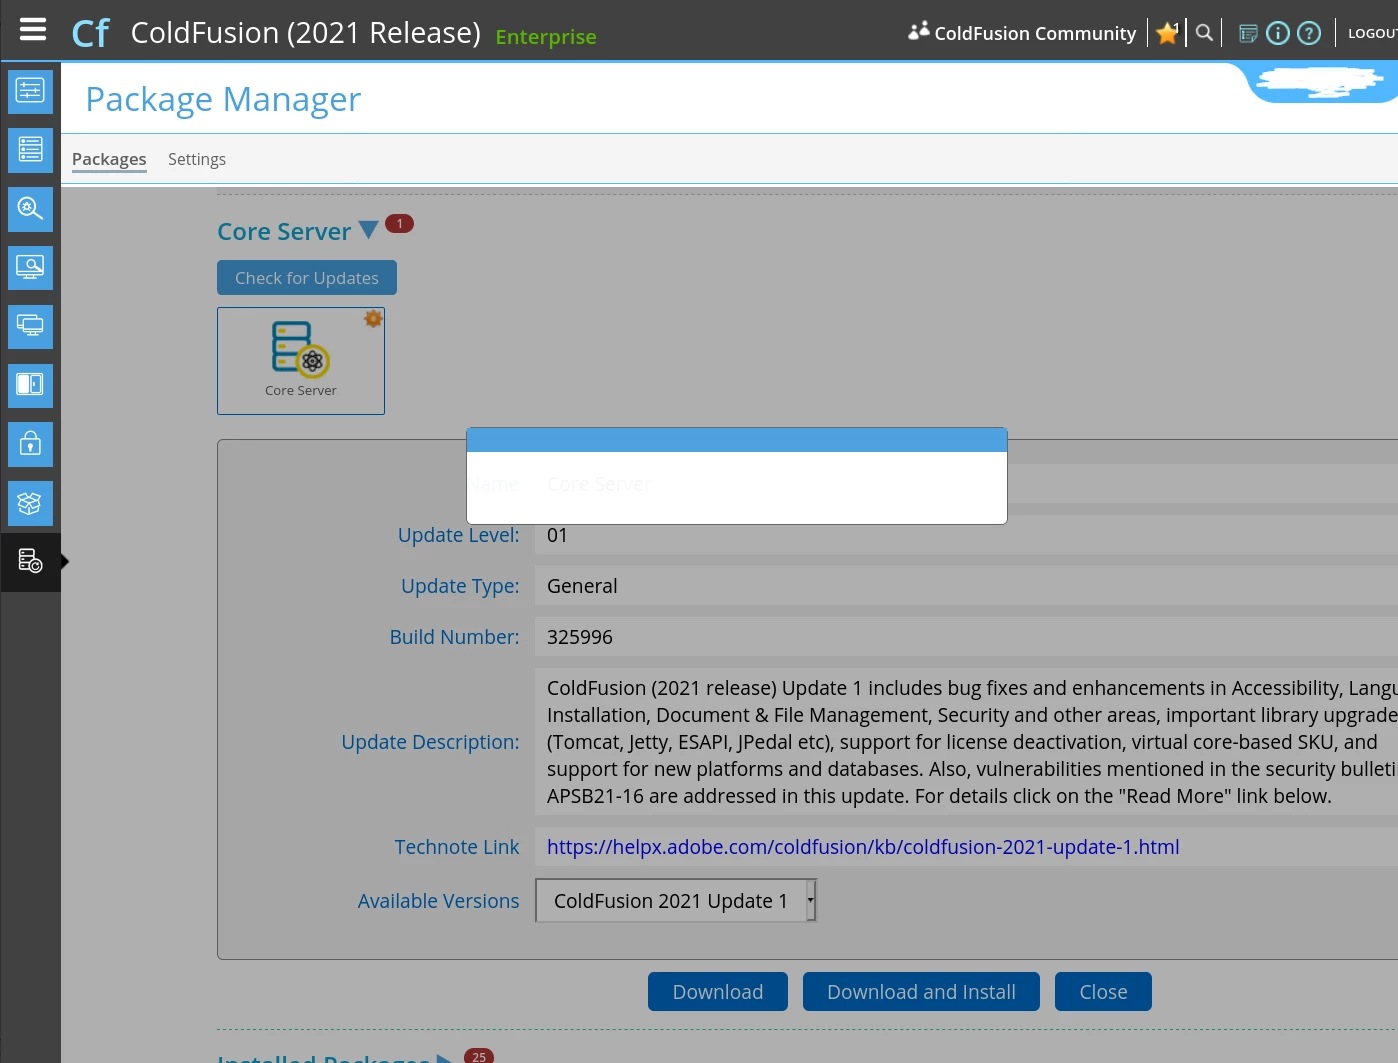Open the Technote helpx.adobe.com link
Viewport: 1398px width, 1063px height.
pos(863,847)
